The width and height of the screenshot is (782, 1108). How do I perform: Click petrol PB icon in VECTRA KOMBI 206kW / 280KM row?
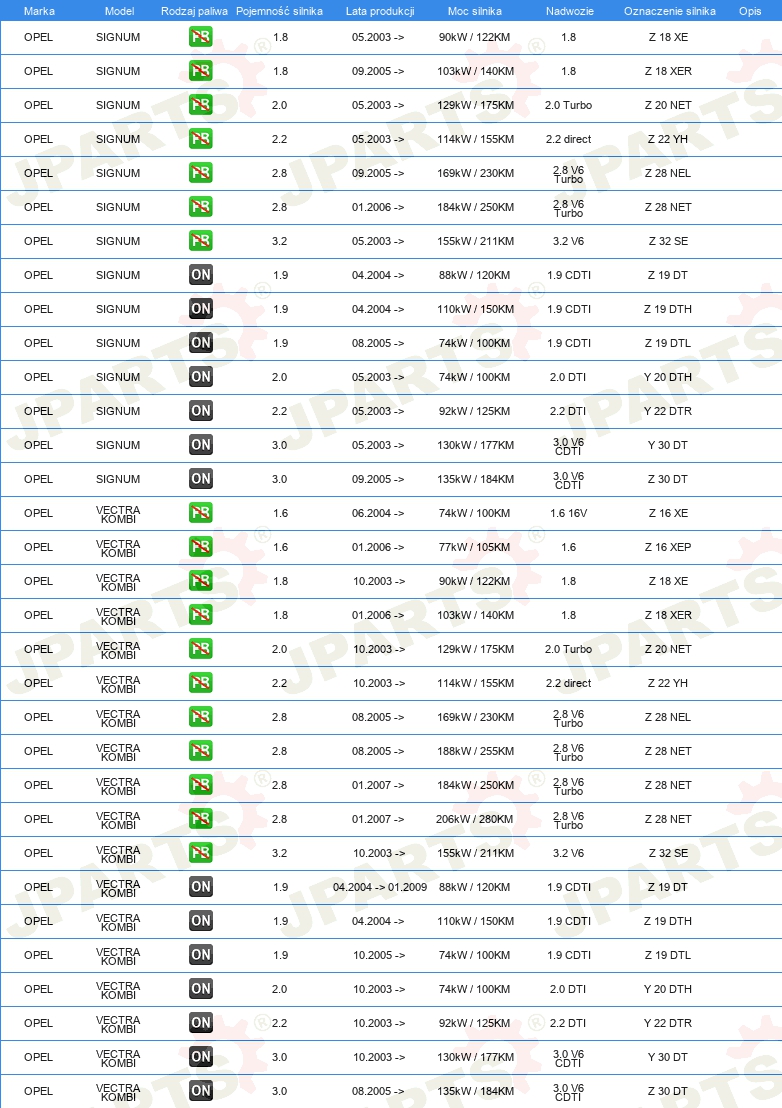pos(201,819)
